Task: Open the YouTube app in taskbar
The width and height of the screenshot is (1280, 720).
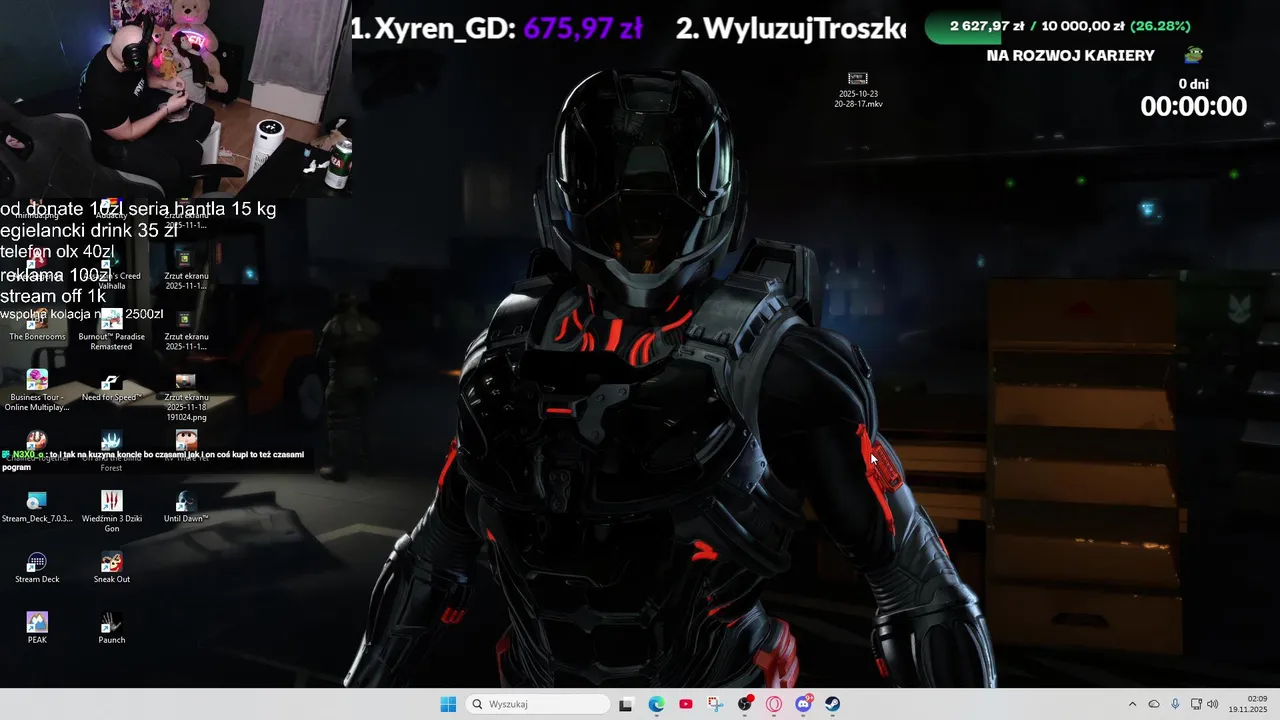Action: click(685, 704)
